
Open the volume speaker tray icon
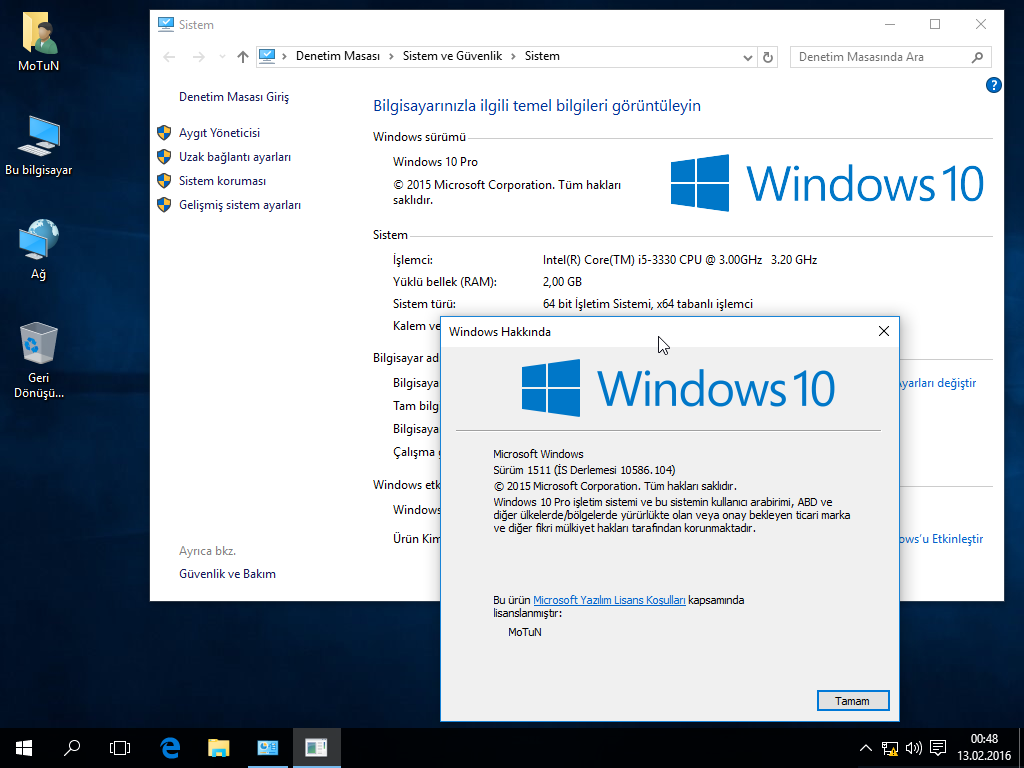coord(914,748)
